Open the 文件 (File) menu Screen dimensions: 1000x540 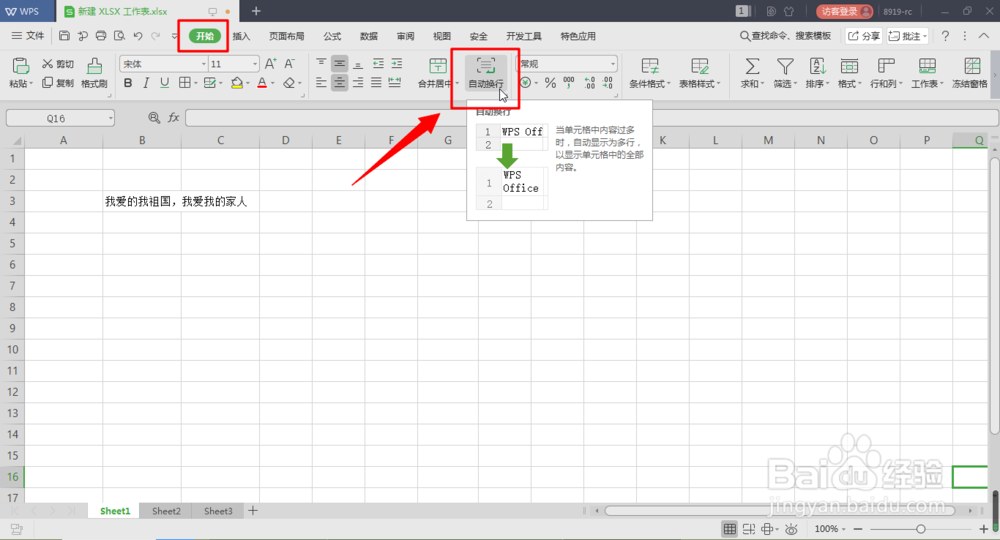(x=28, y=36)
